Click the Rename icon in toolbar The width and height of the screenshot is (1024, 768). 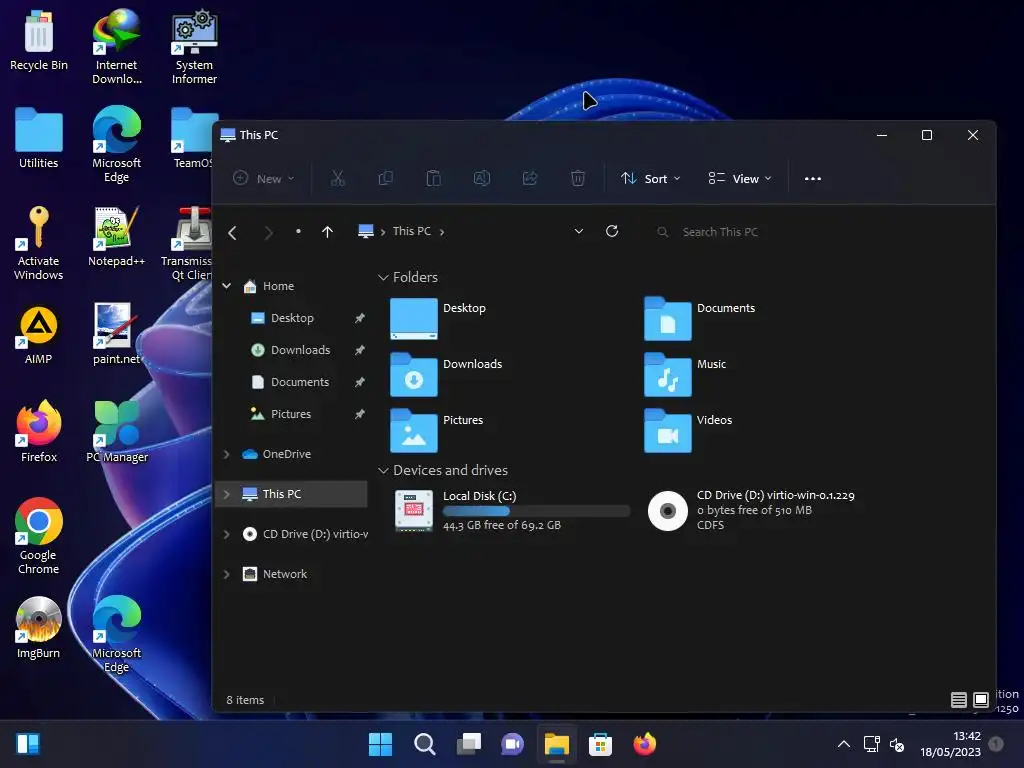coord(482,178)
